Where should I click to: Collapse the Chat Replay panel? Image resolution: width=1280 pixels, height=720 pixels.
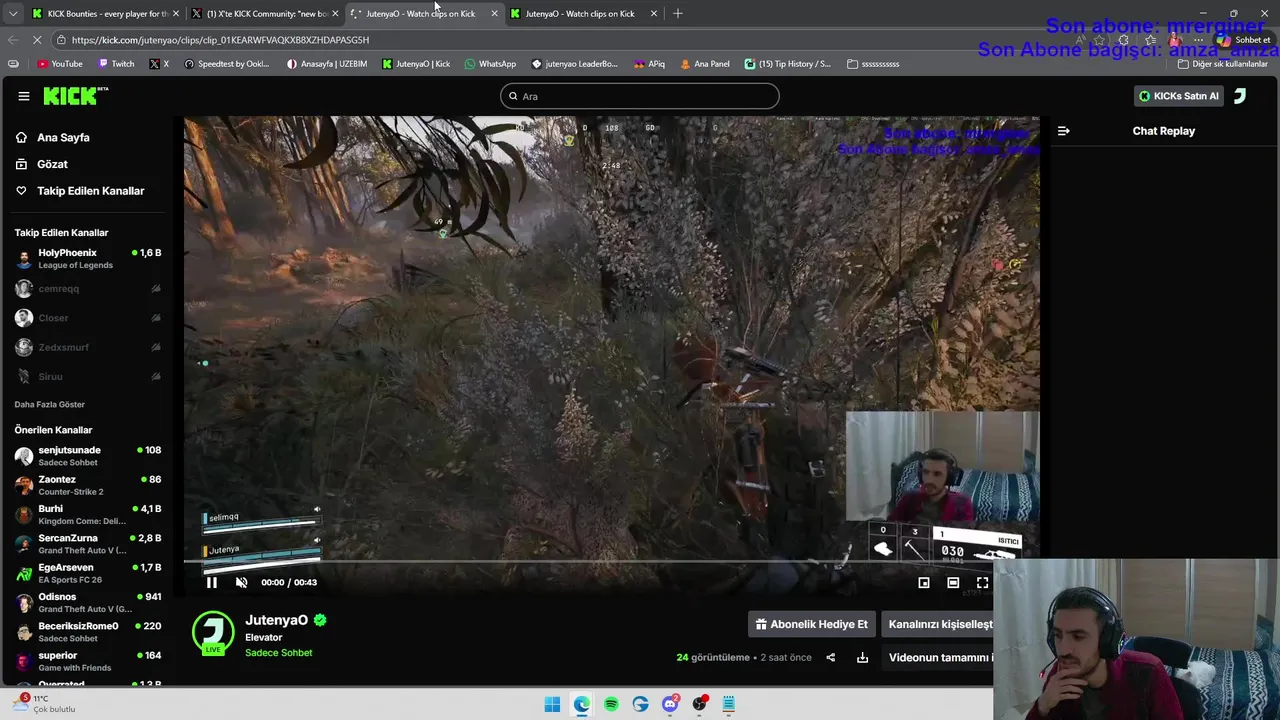pyautogui.click(x=1063, y=131)
